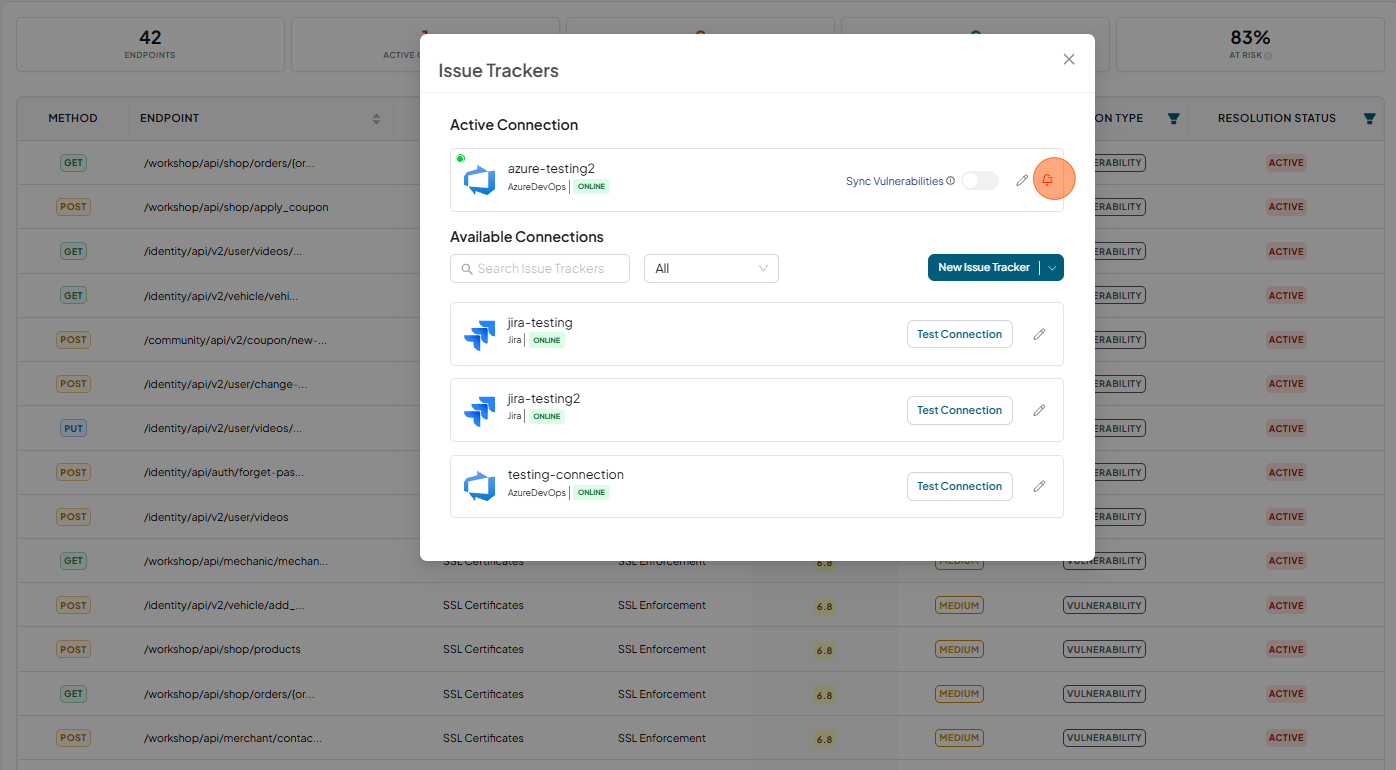1396x770 pixels.
Task: Click the Jira logo of jira-testing
Action: coord(480,334)
